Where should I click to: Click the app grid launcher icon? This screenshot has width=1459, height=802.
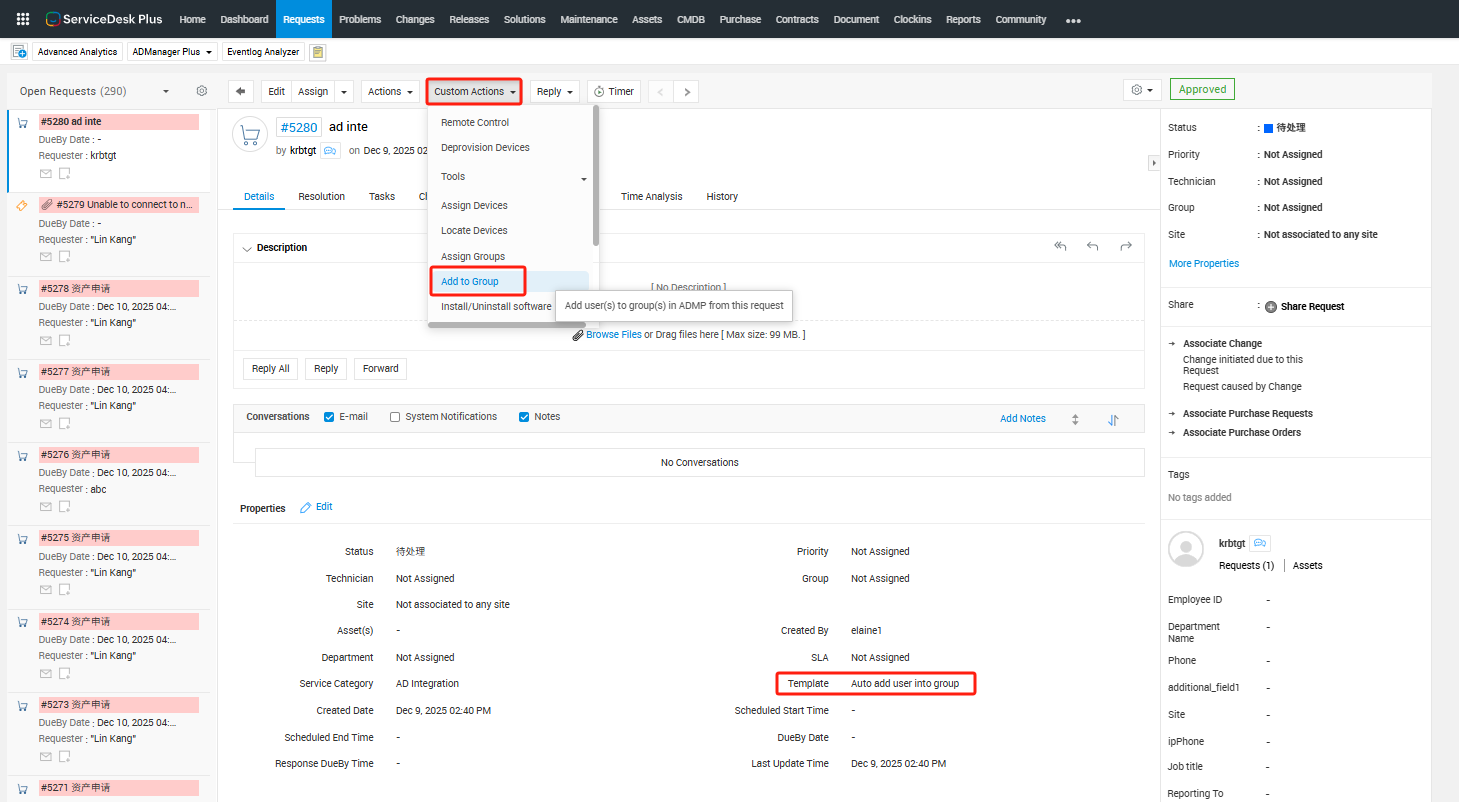pyautogui.click(x=22, y=19)
